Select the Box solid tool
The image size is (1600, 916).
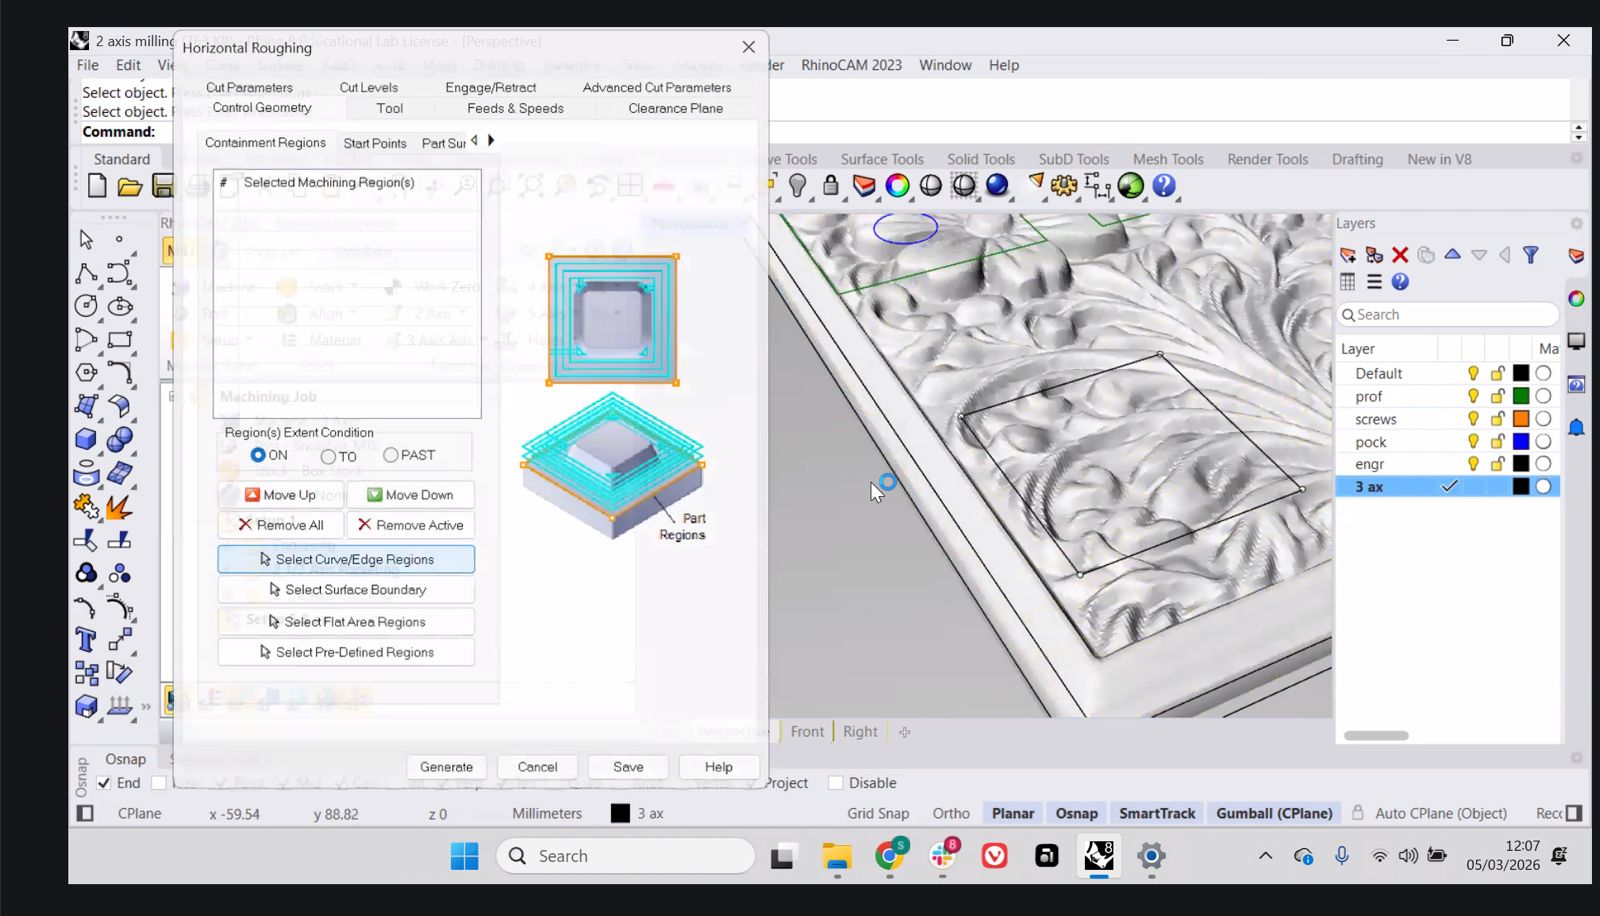[x=86, y=439]
